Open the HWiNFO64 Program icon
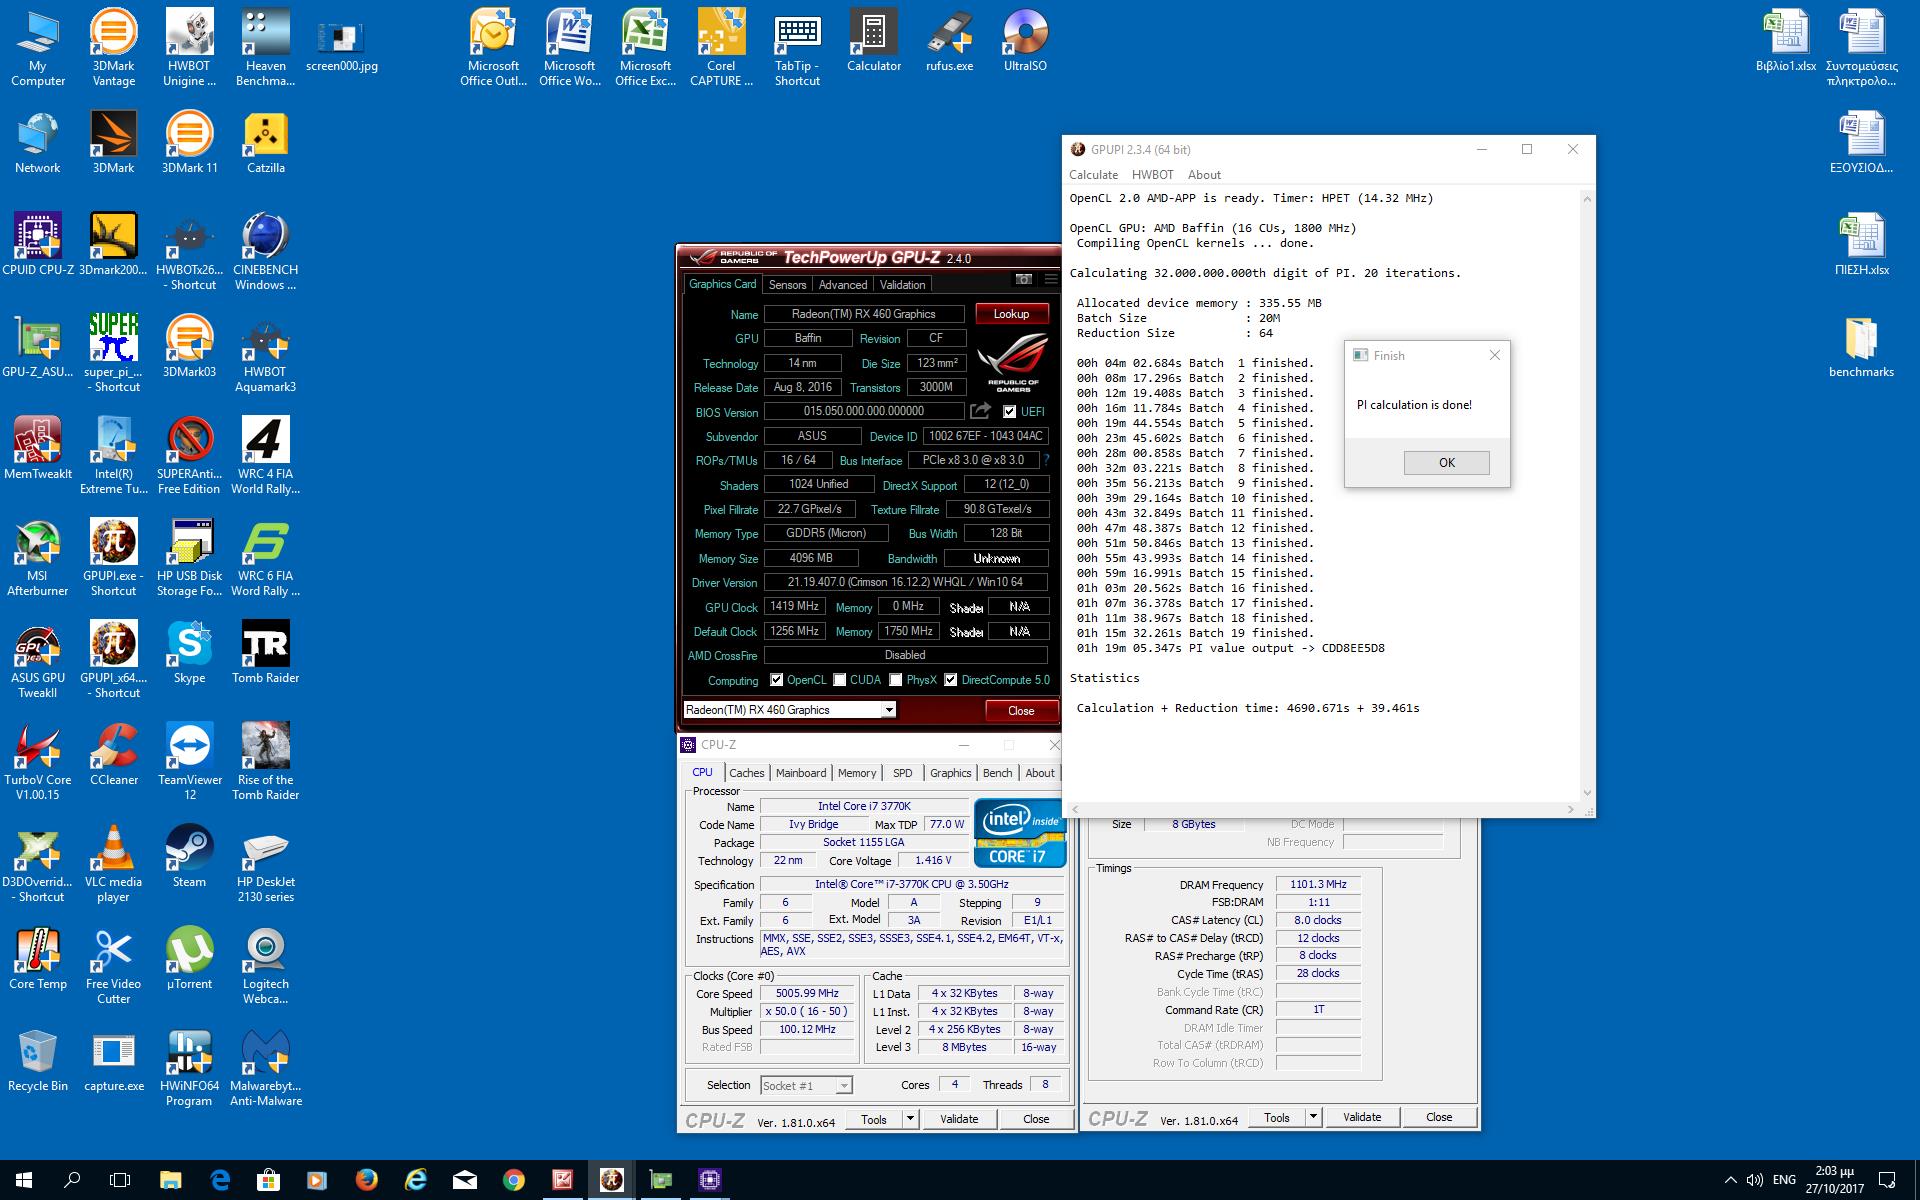 (189, 1067)
